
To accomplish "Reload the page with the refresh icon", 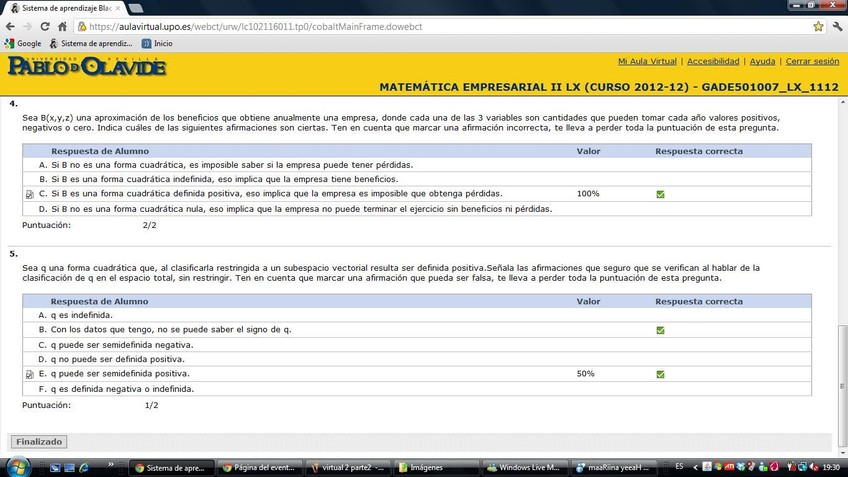I will pos(46,26).
